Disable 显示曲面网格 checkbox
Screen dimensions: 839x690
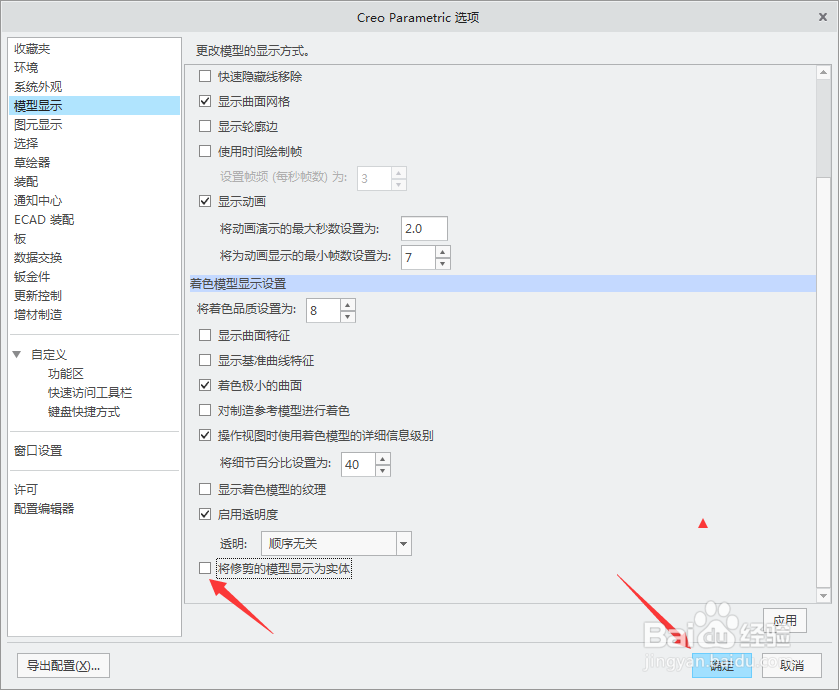tap(204, 101)
